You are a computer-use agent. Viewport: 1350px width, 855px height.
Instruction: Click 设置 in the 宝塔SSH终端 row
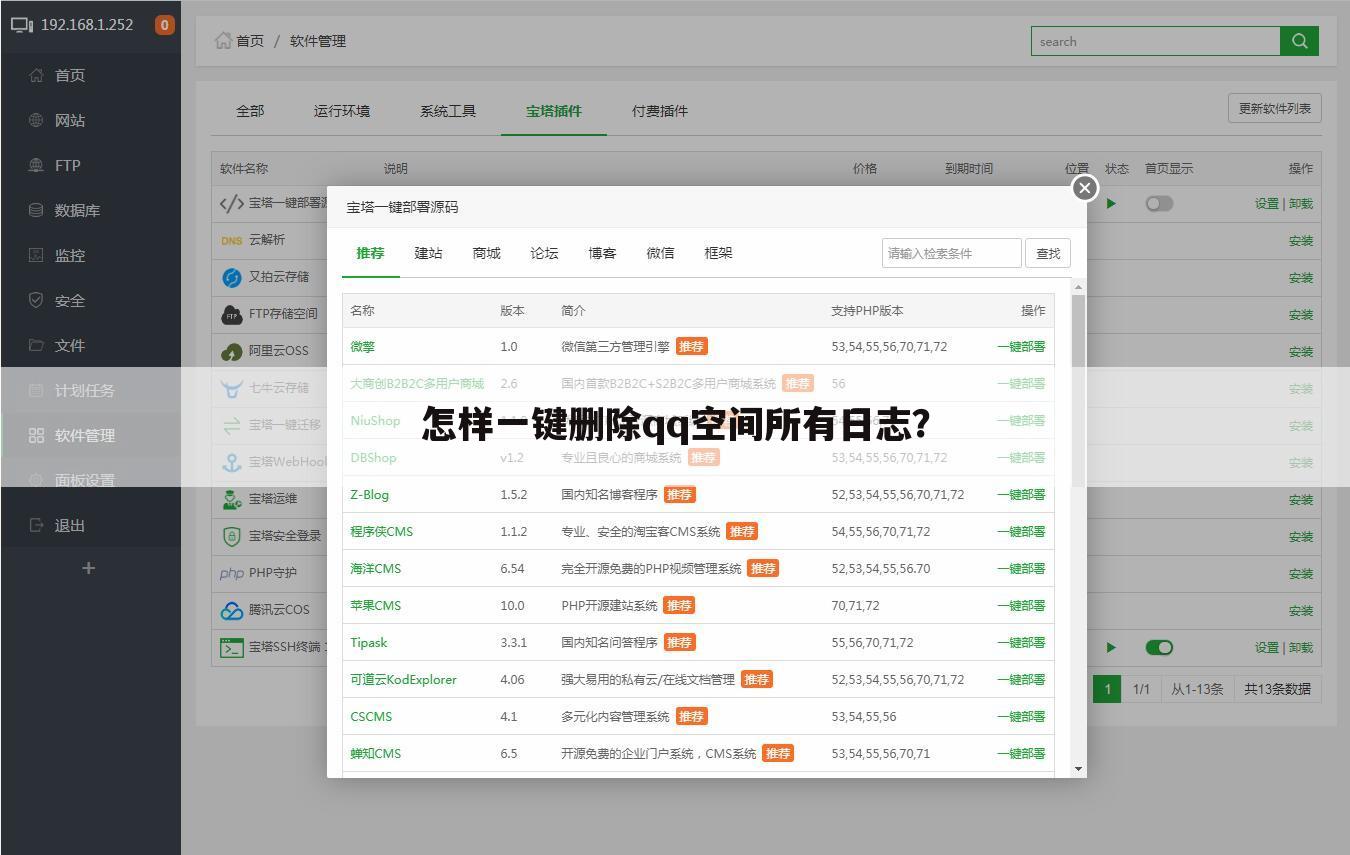[x=1267, y=648]
